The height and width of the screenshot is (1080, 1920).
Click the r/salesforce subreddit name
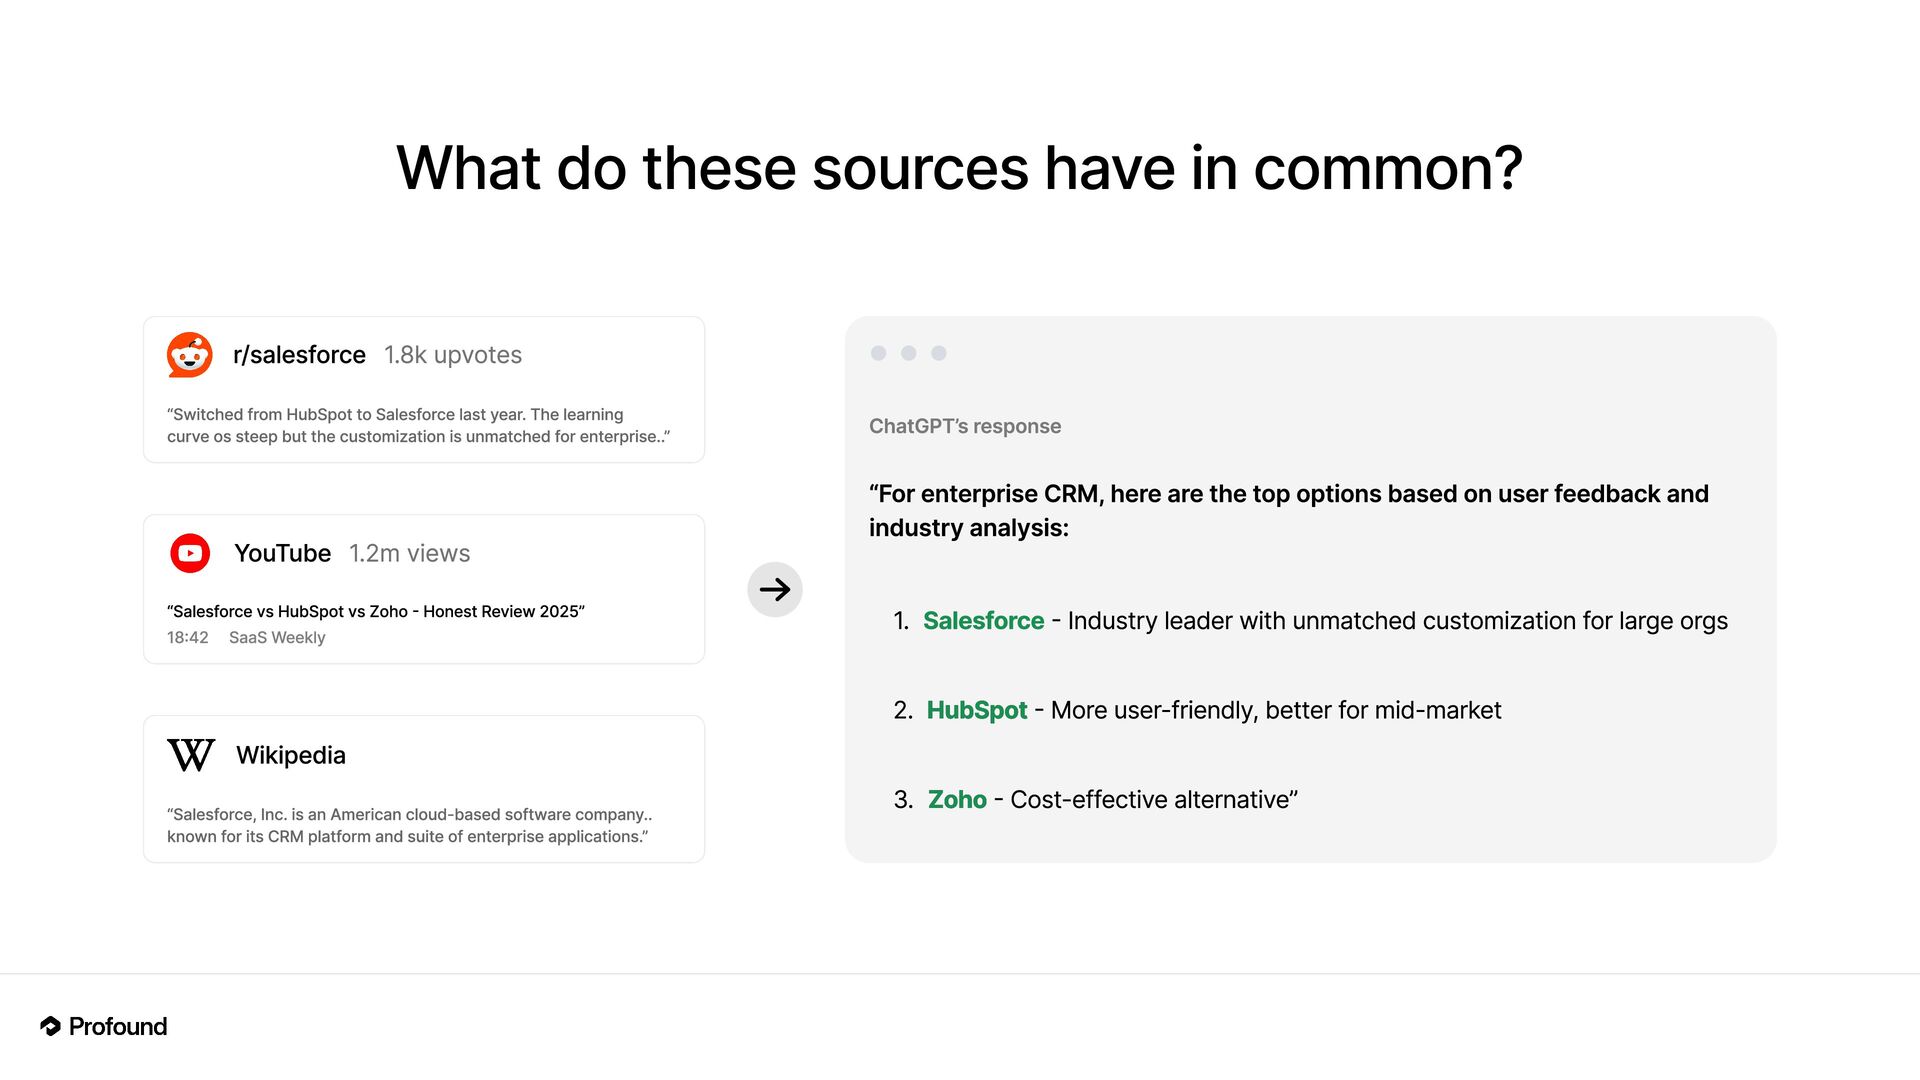click(x=299, y=355)
